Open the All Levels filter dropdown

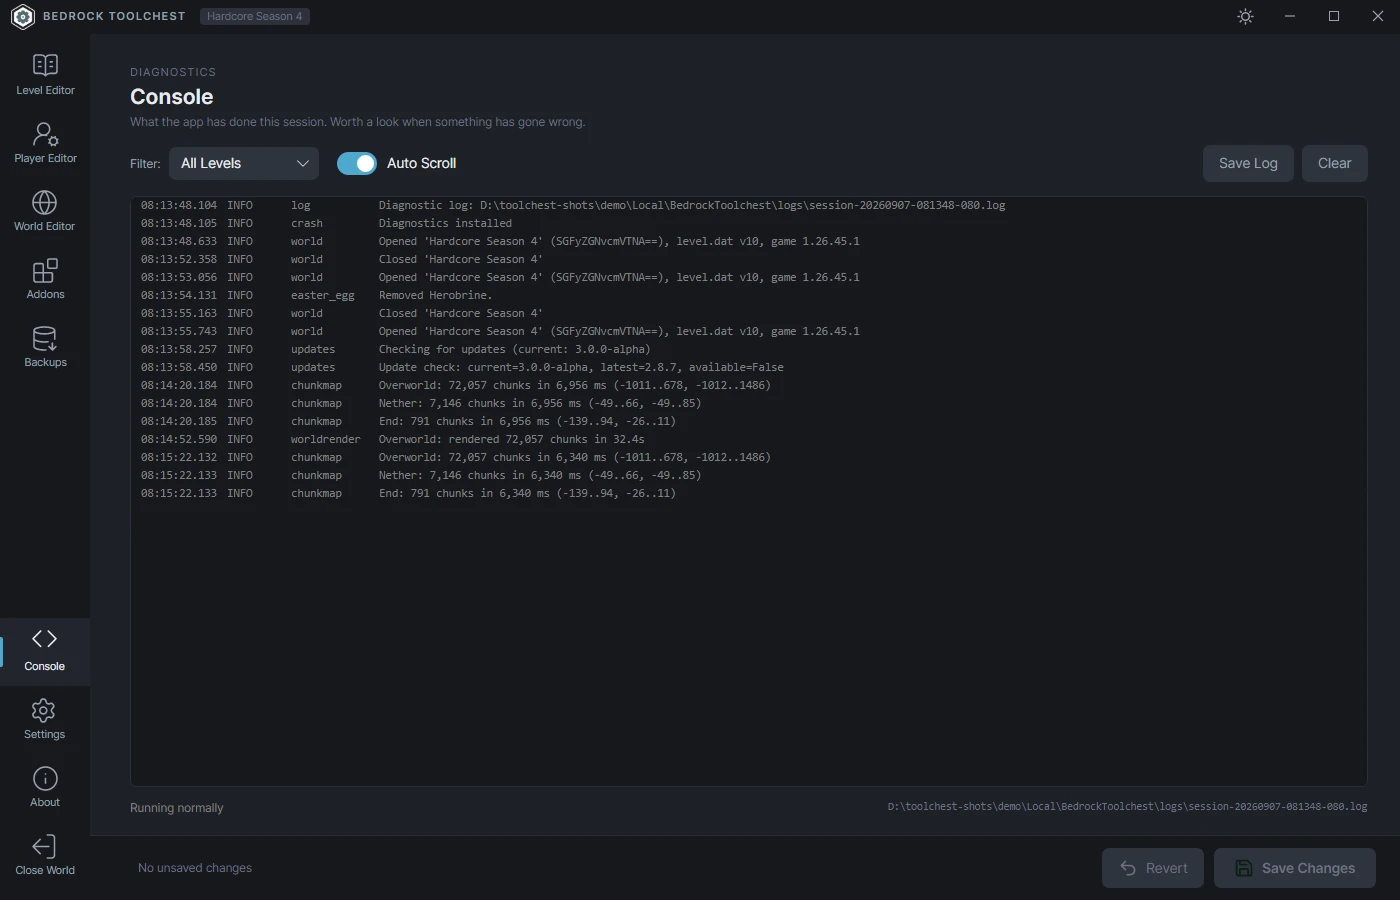click(244, 163)
